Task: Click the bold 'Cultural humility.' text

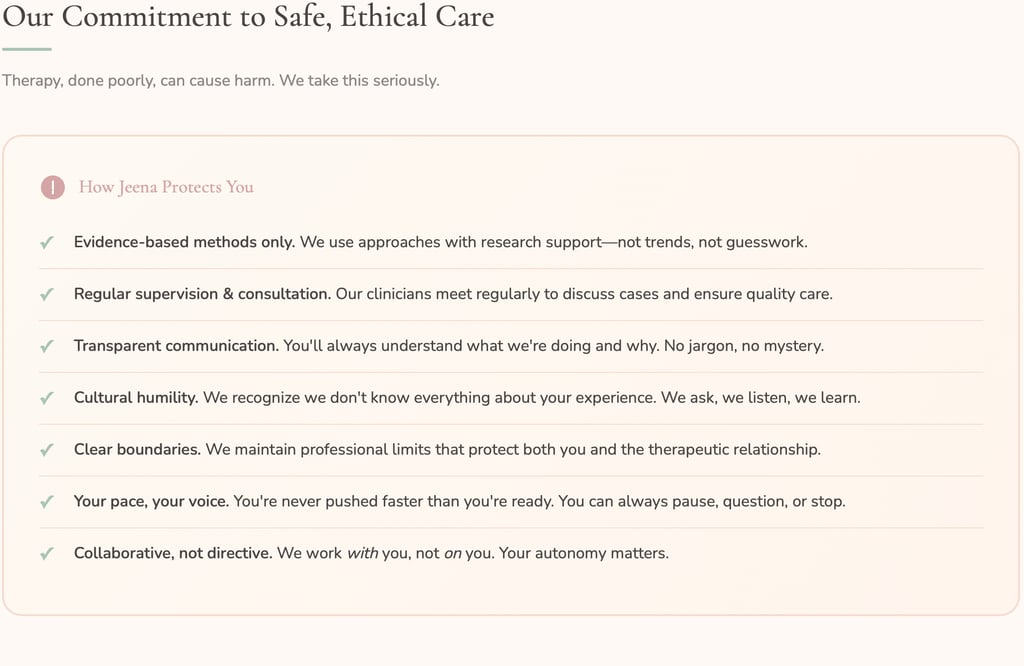Action: click(x=136, y=398)
